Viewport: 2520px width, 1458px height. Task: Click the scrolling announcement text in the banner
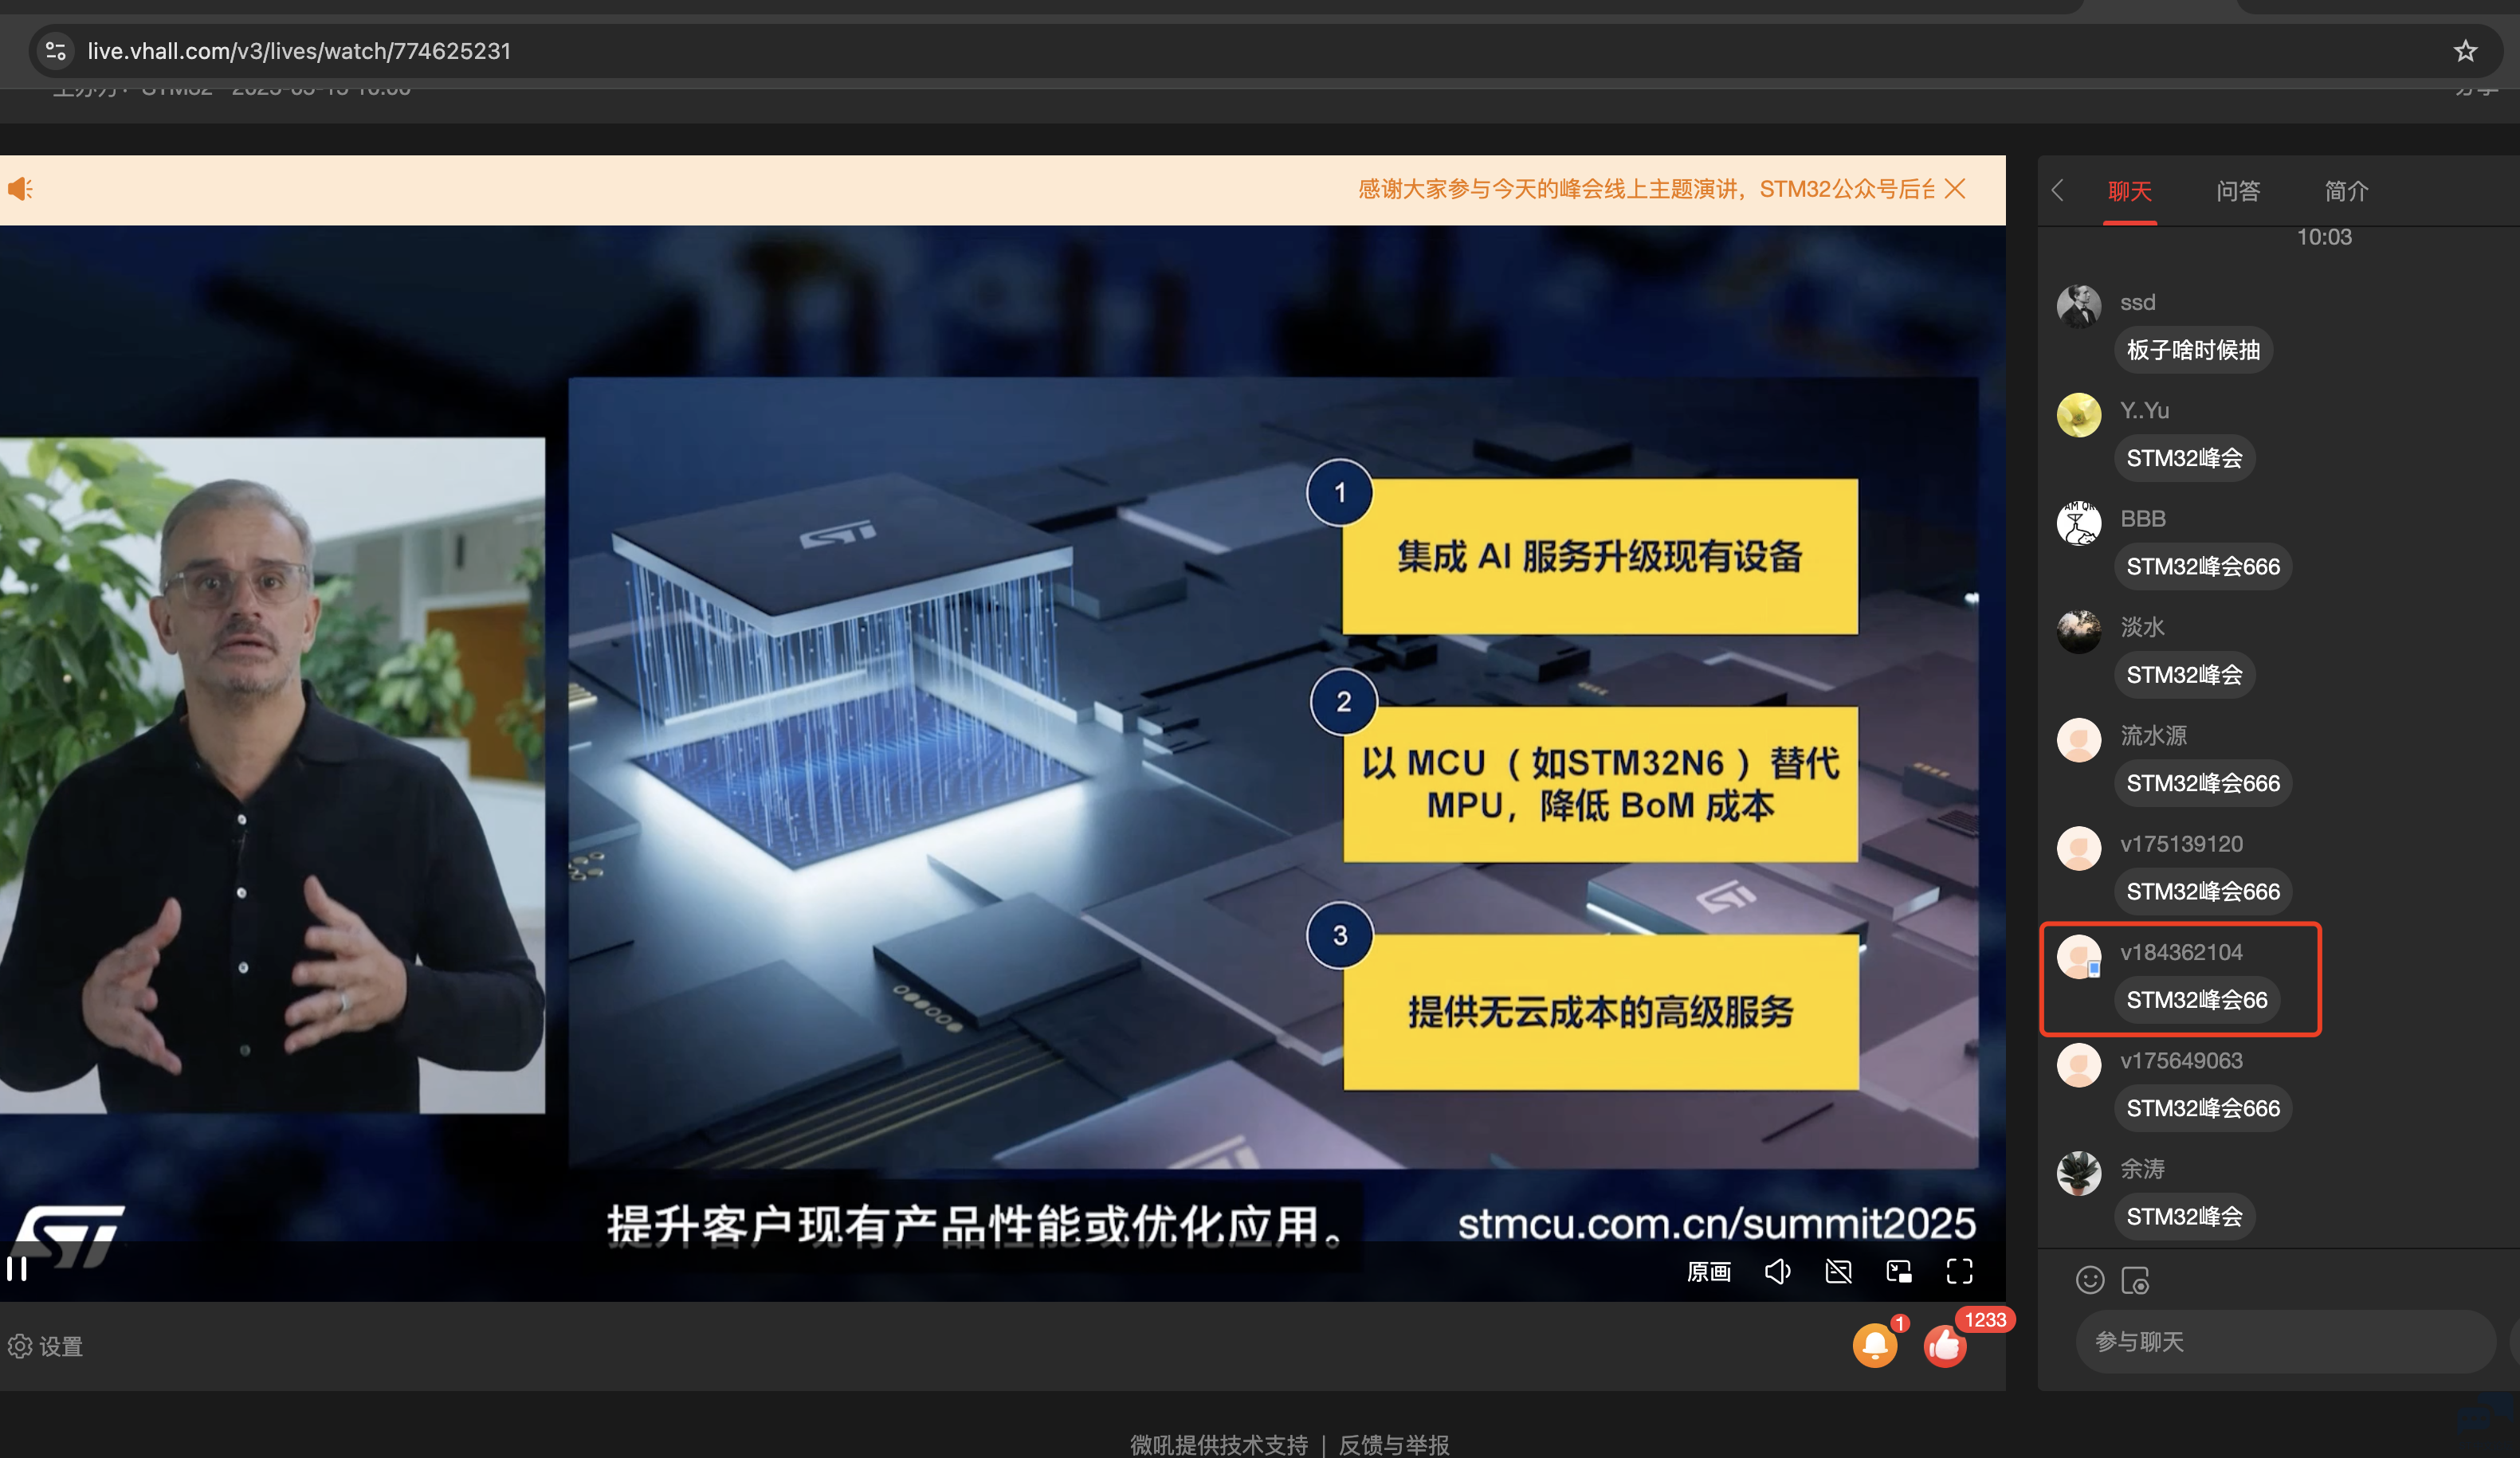coord(1646,189)
